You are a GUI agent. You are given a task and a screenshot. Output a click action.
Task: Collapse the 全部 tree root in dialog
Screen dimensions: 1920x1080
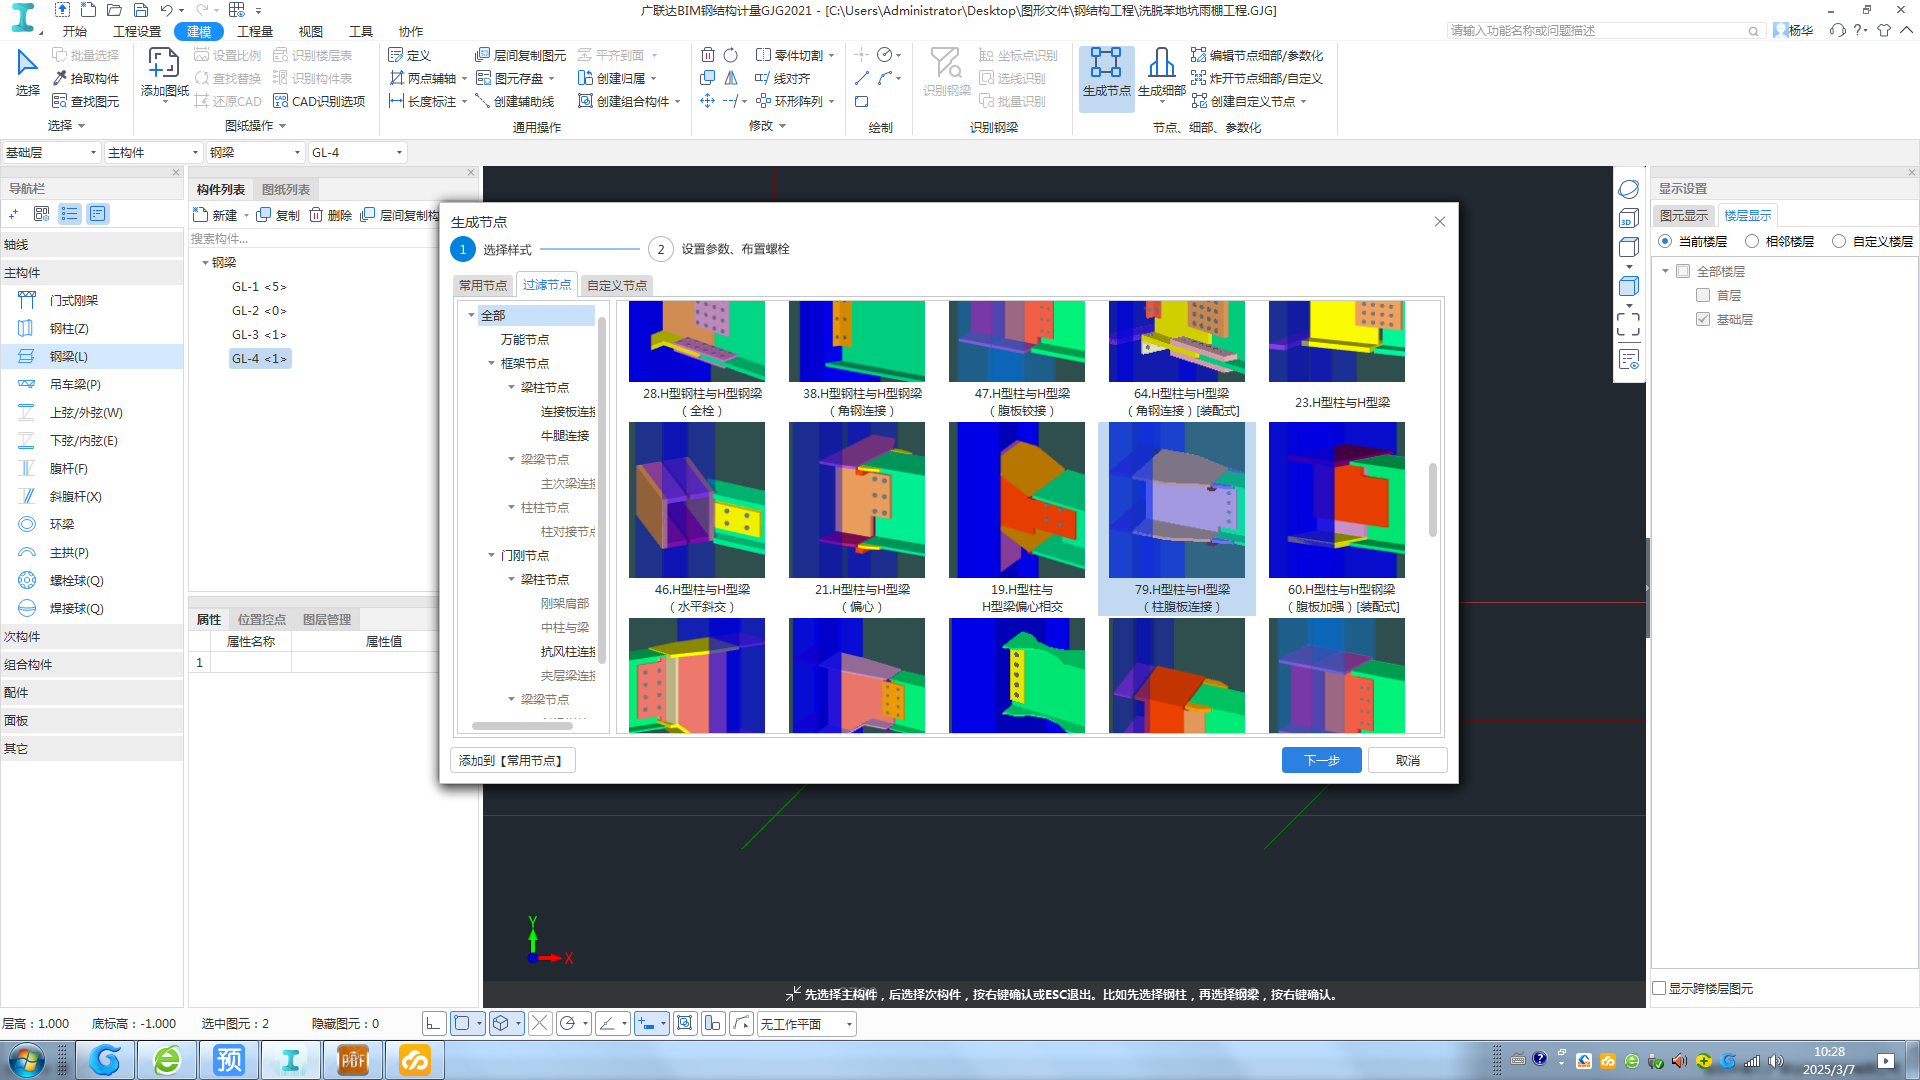pyautogui.click(x=471, y=315)
